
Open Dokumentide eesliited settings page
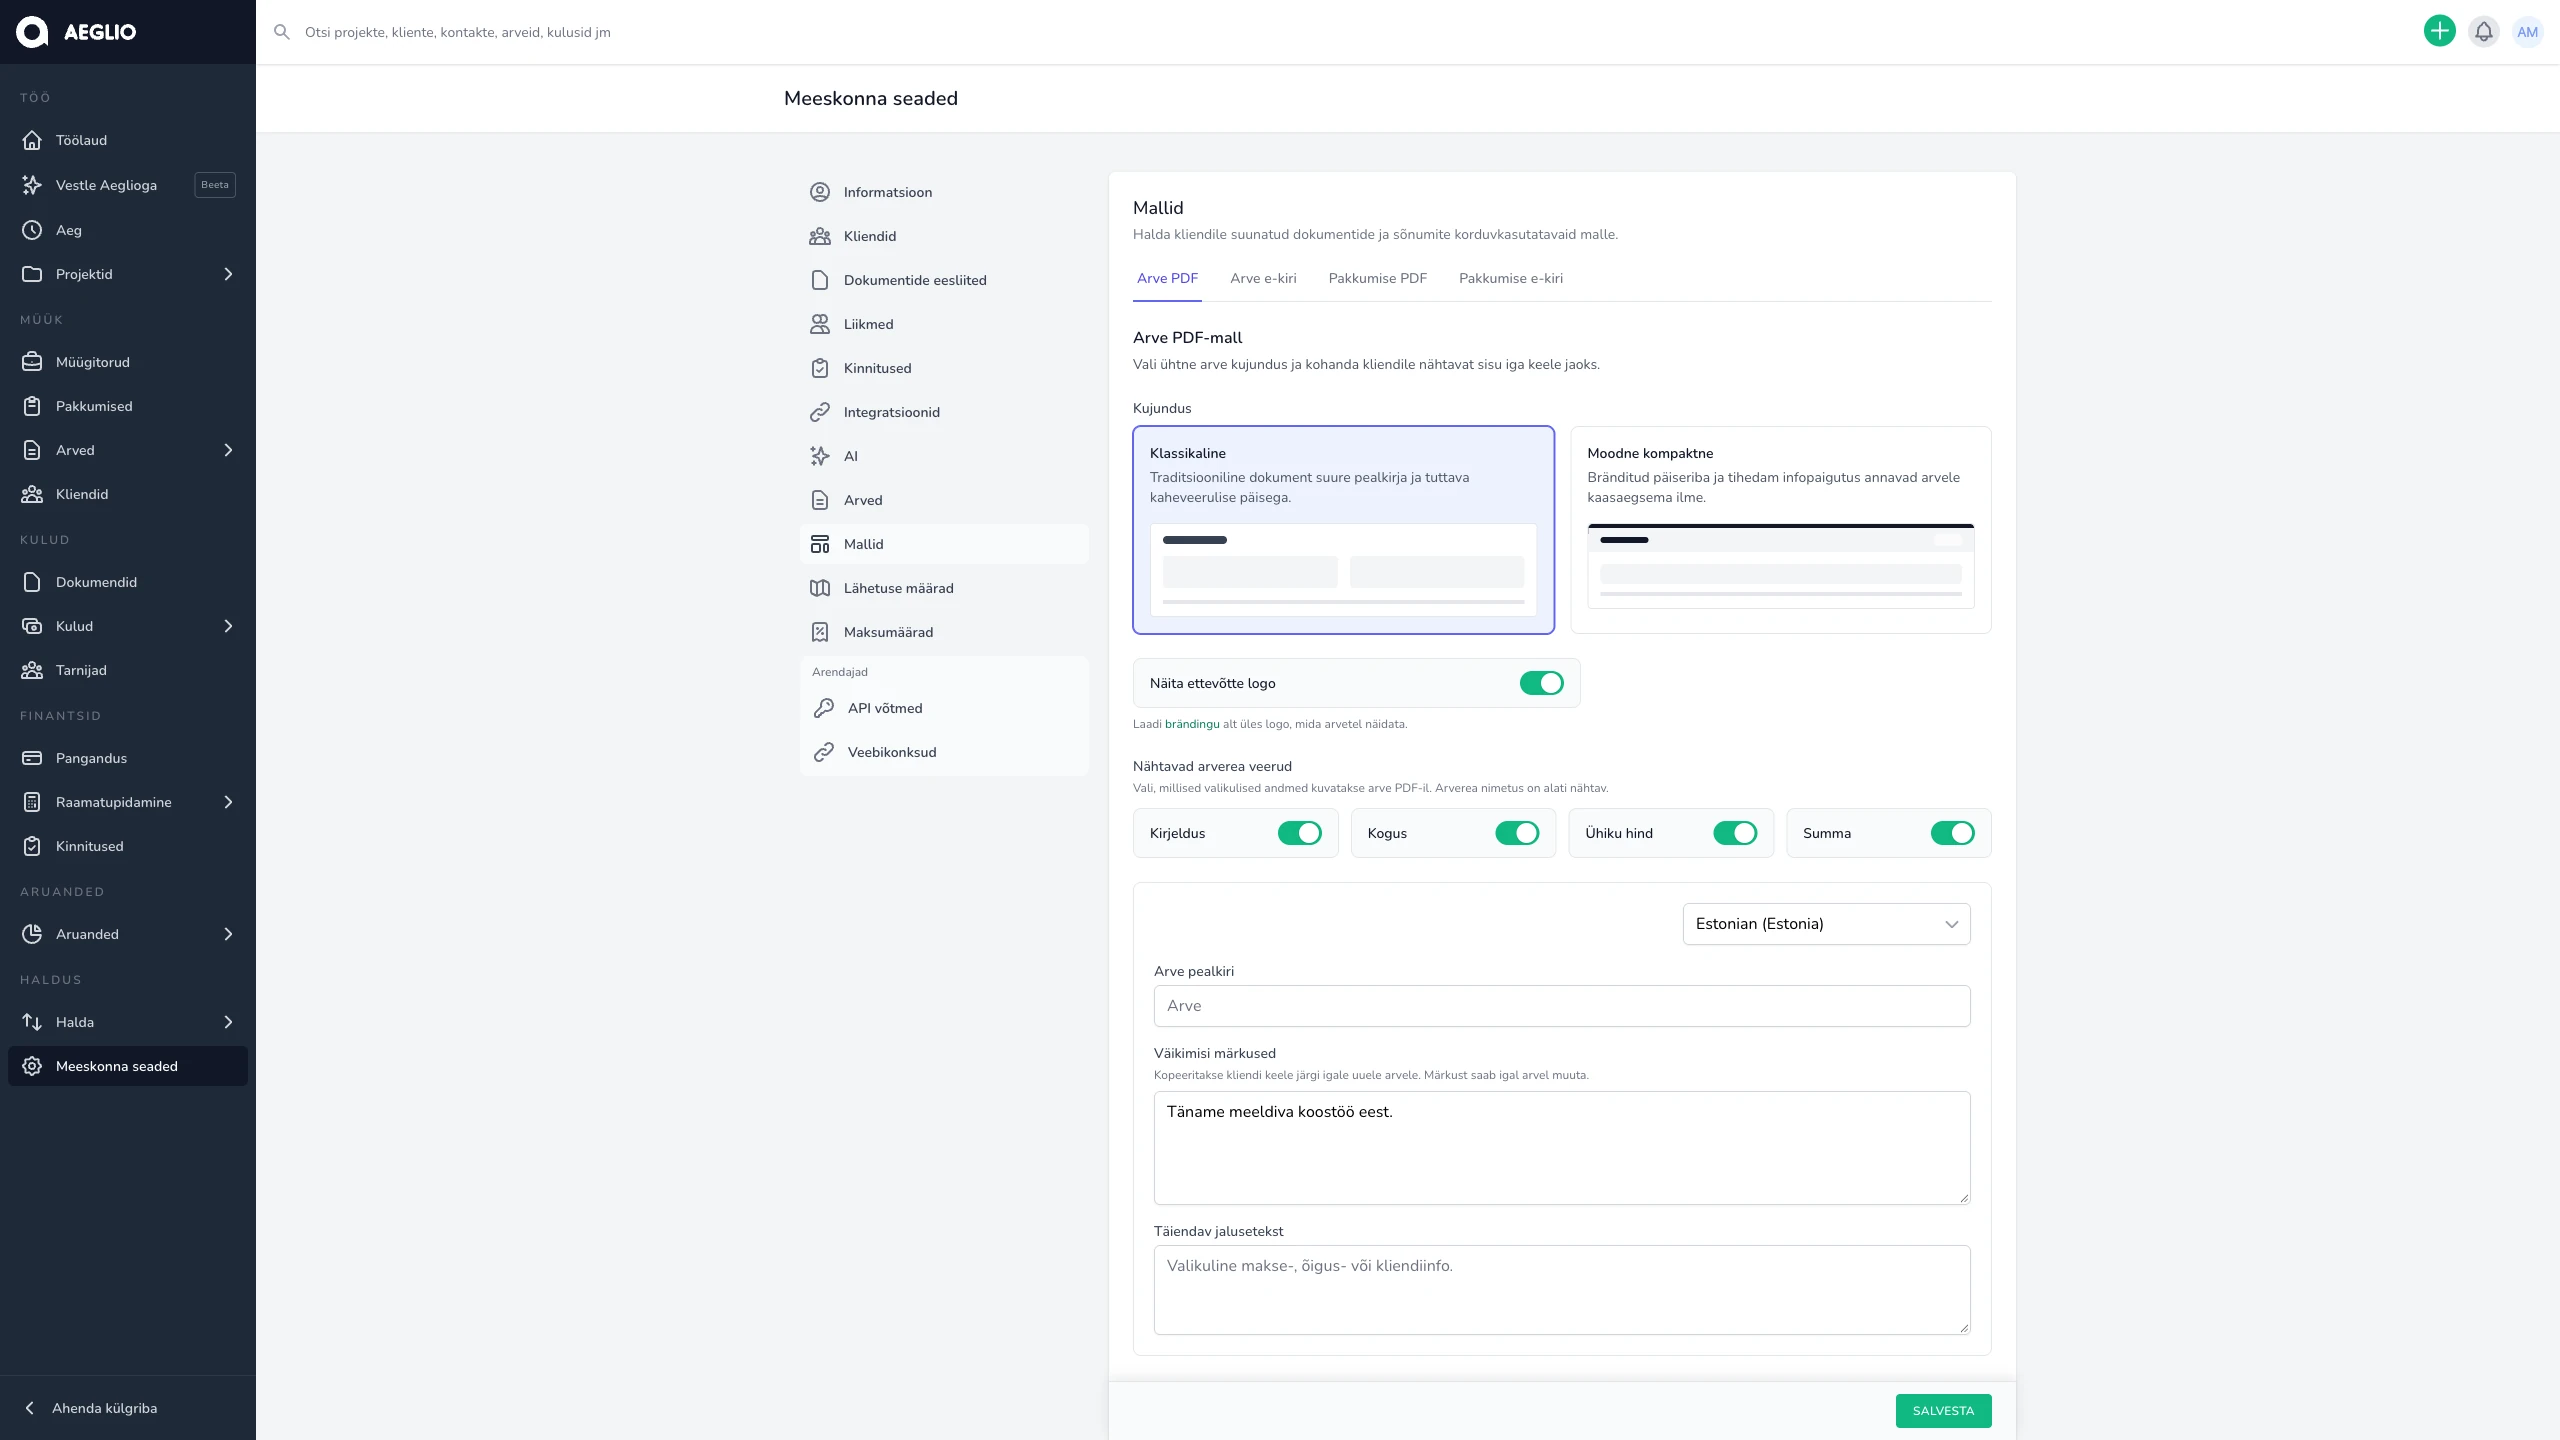click(944, 280)
